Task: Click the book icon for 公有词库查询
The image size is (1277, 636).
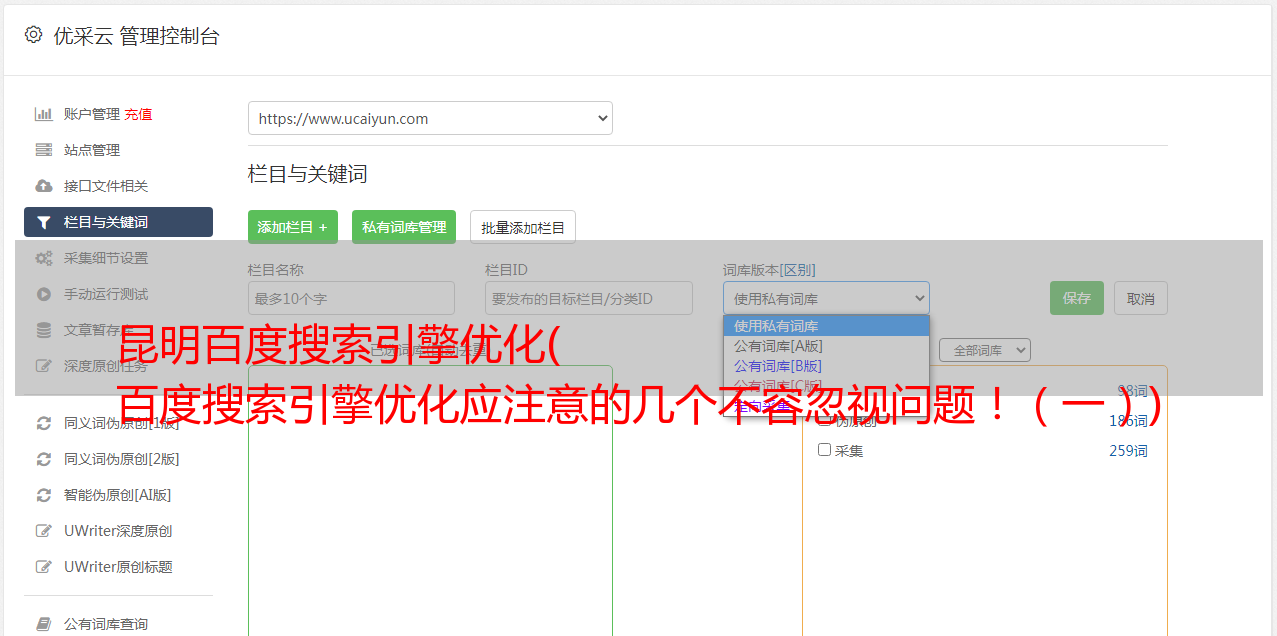Action: (44, 624)
